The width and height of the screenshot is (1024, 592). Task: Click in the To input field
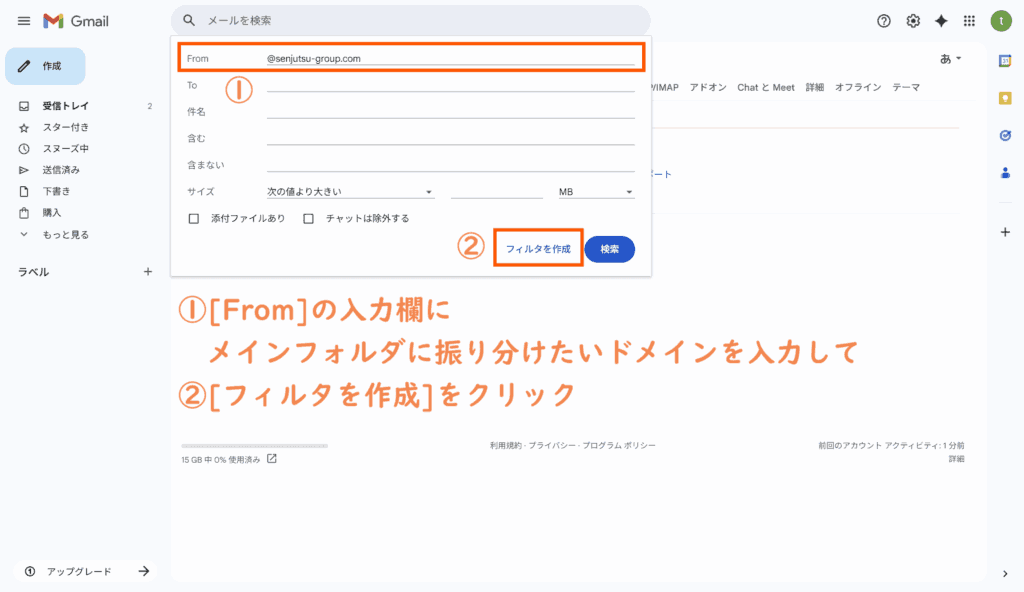[450, 85]
